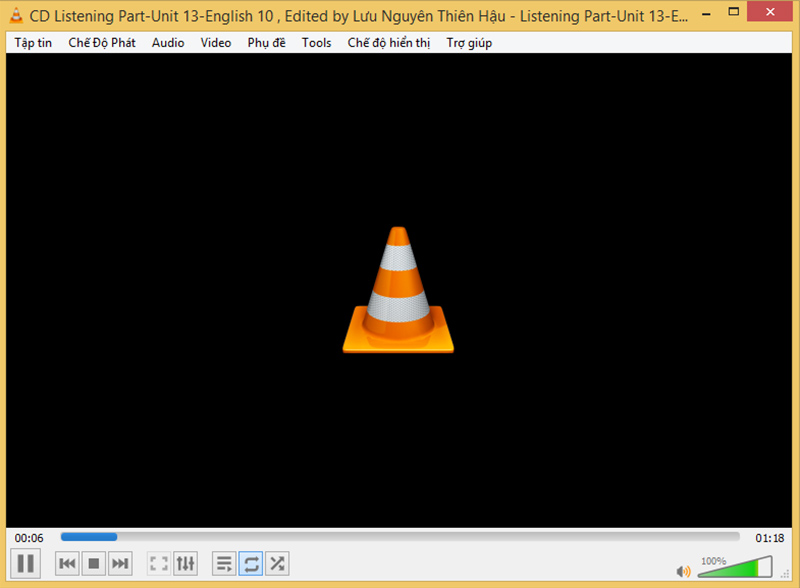Switch to fullscreen mode
Image resolution: width=800 pixels, height=588 pixels.
coord(157,563)
